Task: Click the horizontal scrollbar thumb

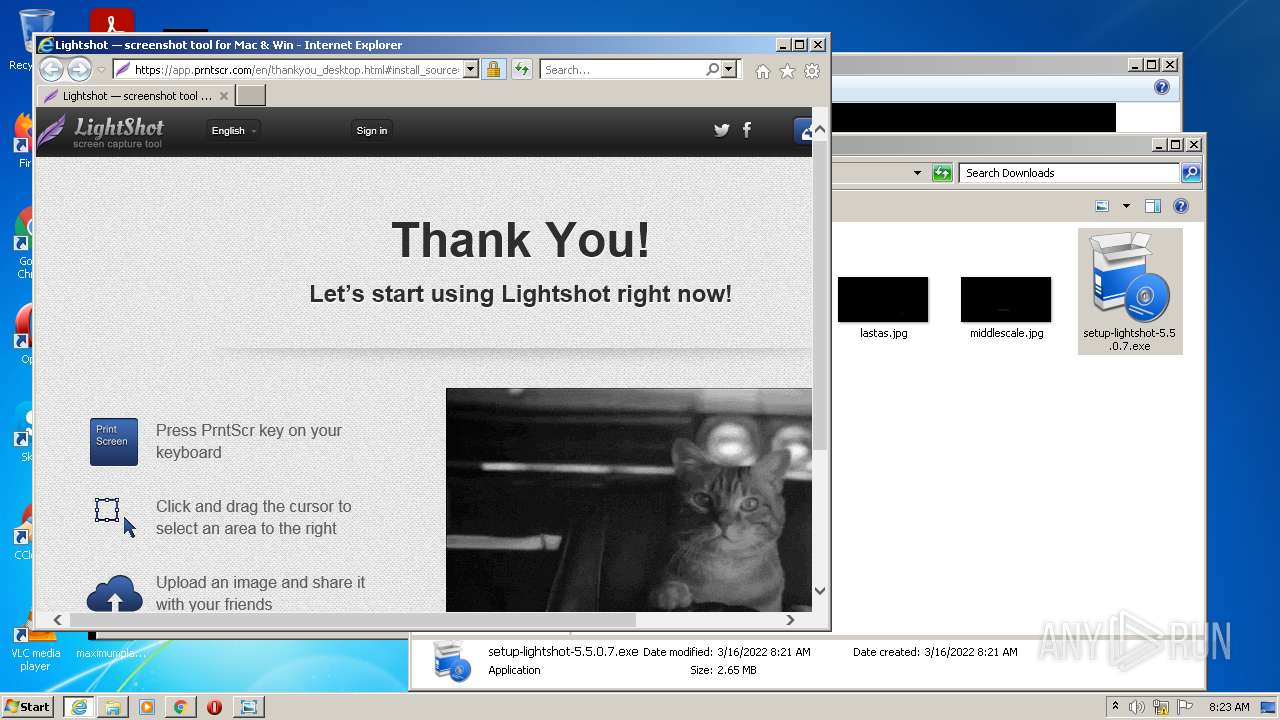Action: (x=352, y=620)
